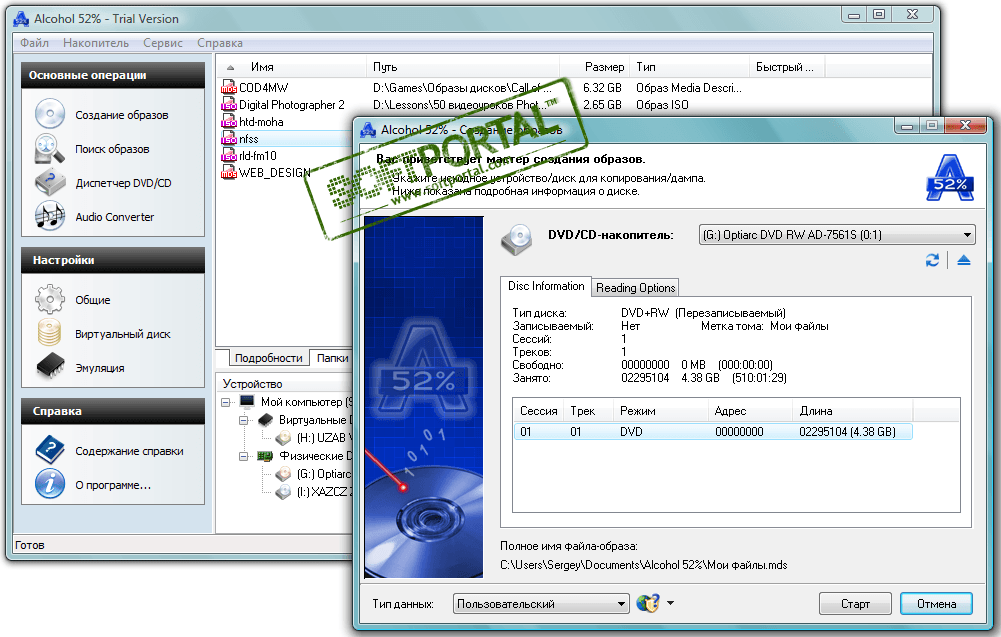
Task: Click the Адрес column header
Action: coord(751,411)
